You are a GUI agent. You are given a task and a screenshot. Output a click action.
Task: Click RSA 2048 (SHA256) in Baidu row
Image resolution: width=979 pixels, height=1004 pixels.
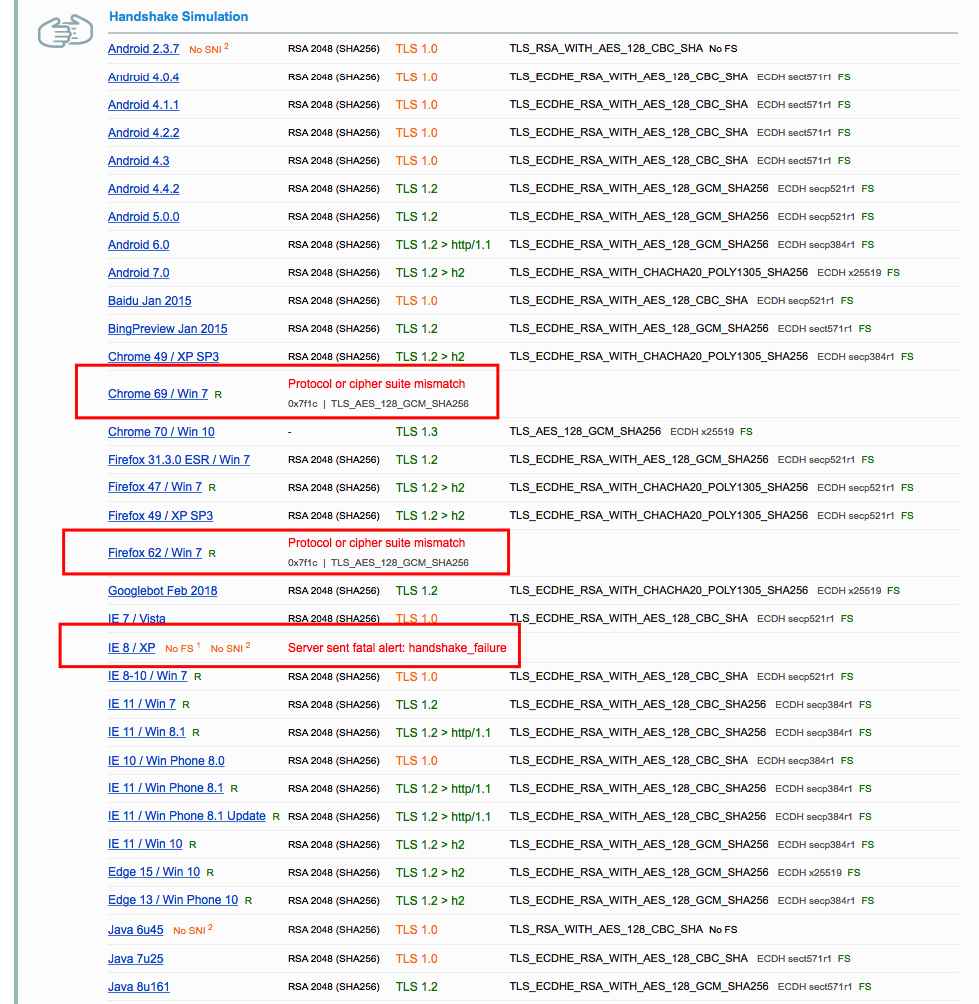click(334, 301)
